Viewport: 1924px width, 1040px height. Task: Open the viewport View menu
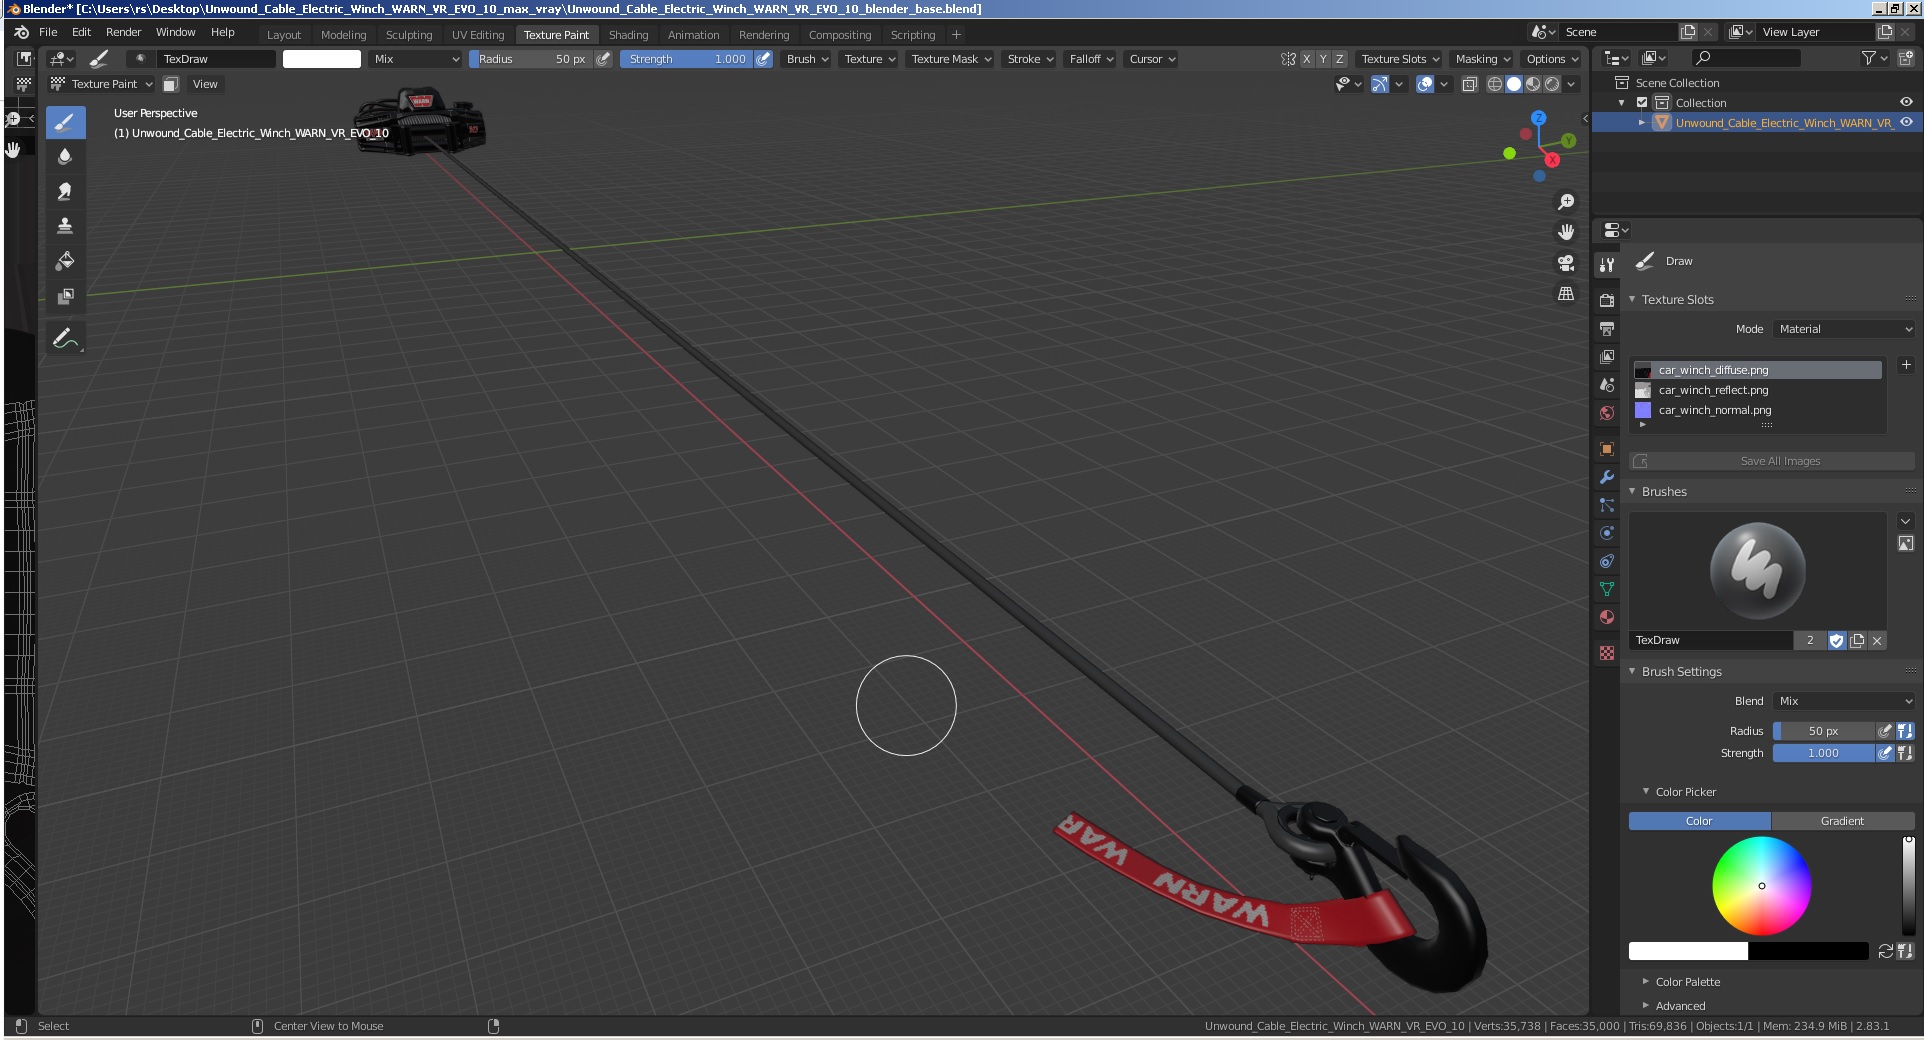(205, 84)
